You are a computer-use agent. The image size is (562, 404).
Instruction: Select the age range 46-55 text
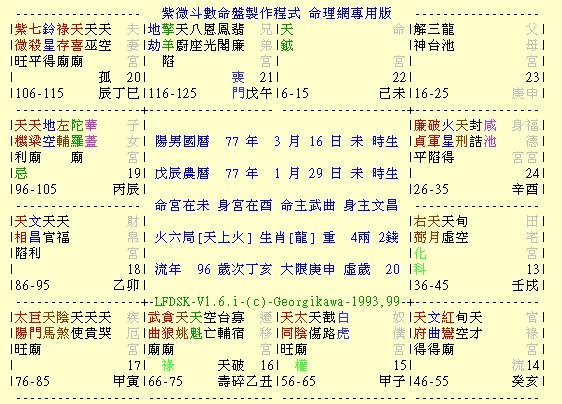click(x=431, y=381)
